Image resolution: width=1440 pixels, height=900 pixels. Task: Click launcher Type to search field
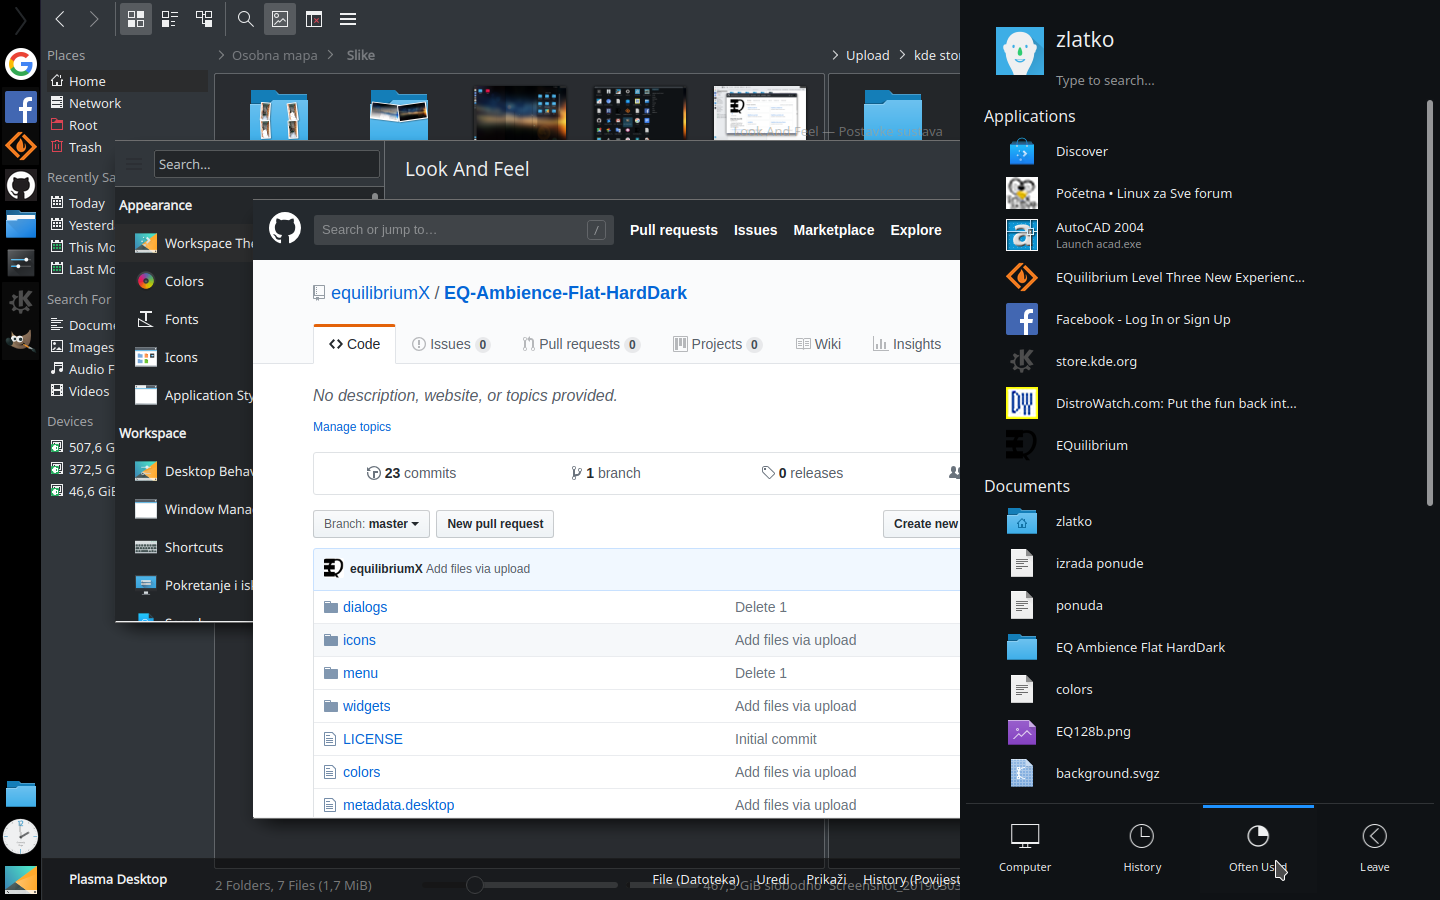click(1105, 81)
